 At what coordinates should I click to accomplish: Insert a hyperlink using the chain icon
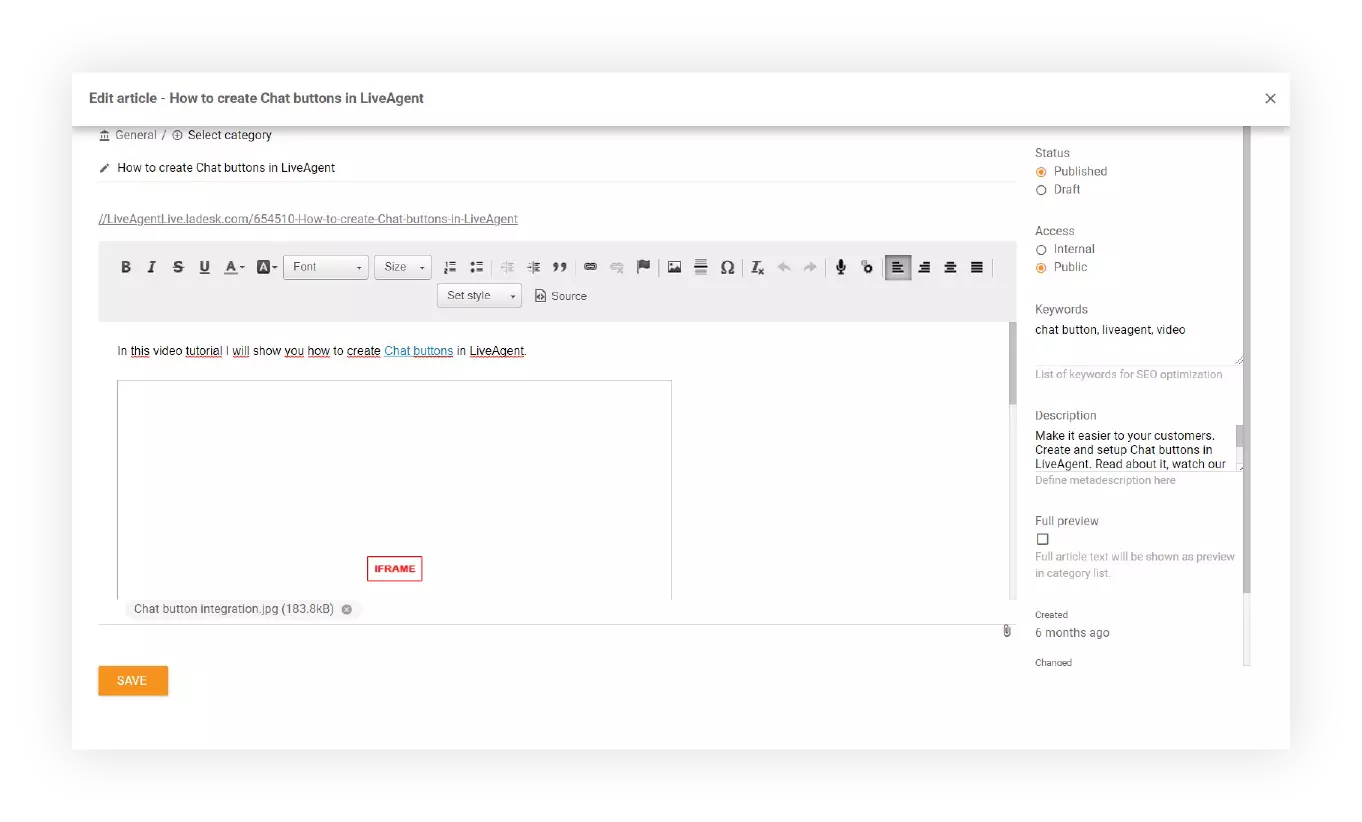(x=590, y=267)
